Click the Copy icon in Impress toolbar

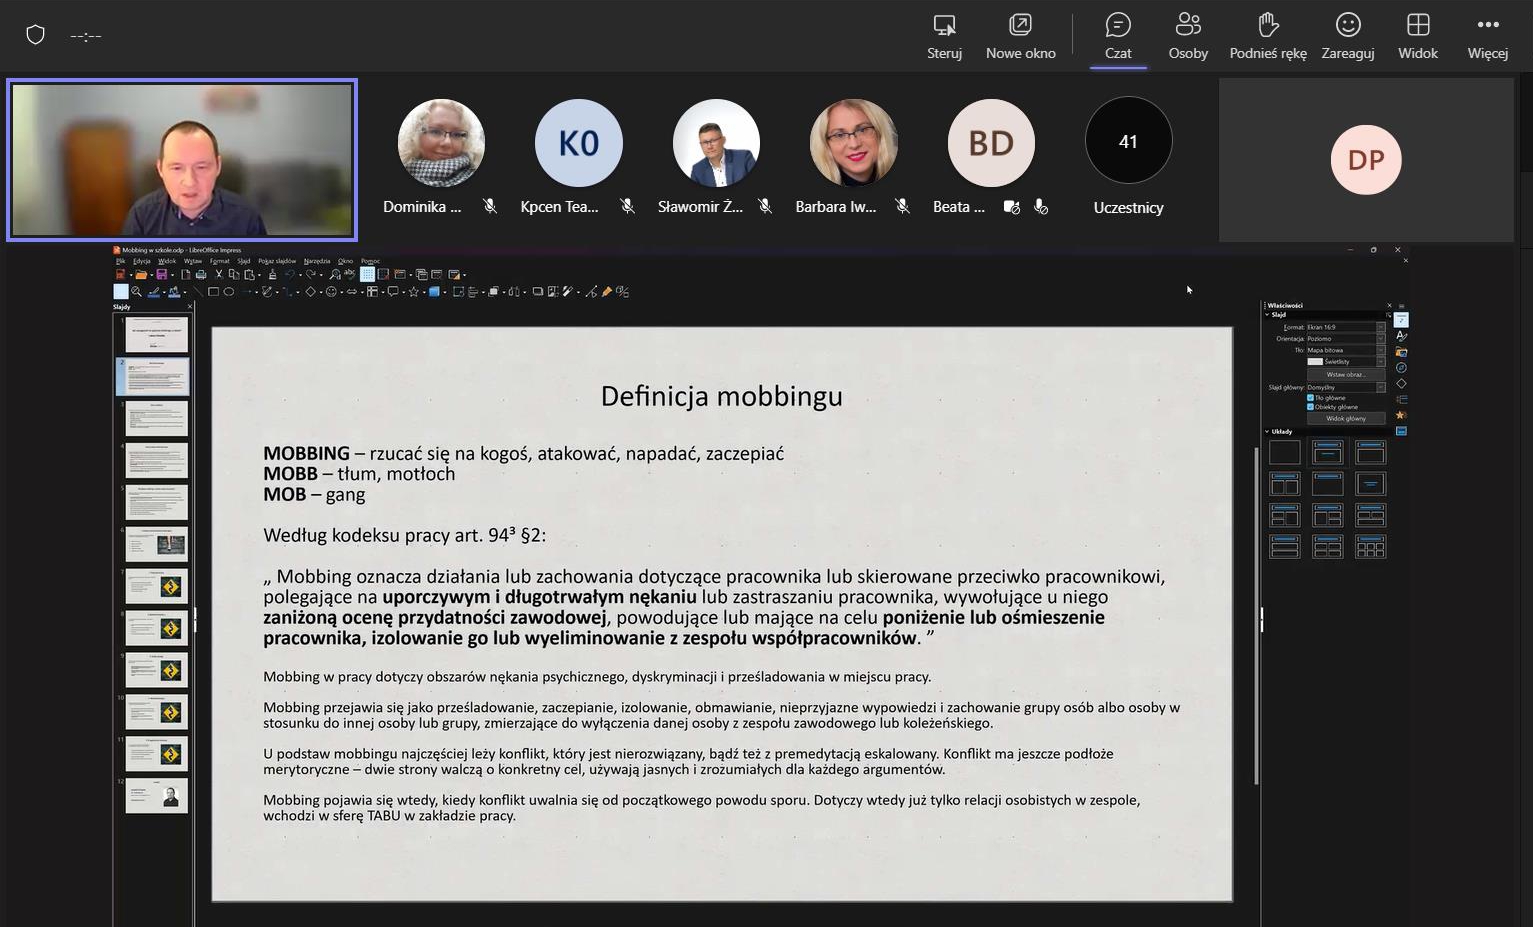tap(234, 274)
